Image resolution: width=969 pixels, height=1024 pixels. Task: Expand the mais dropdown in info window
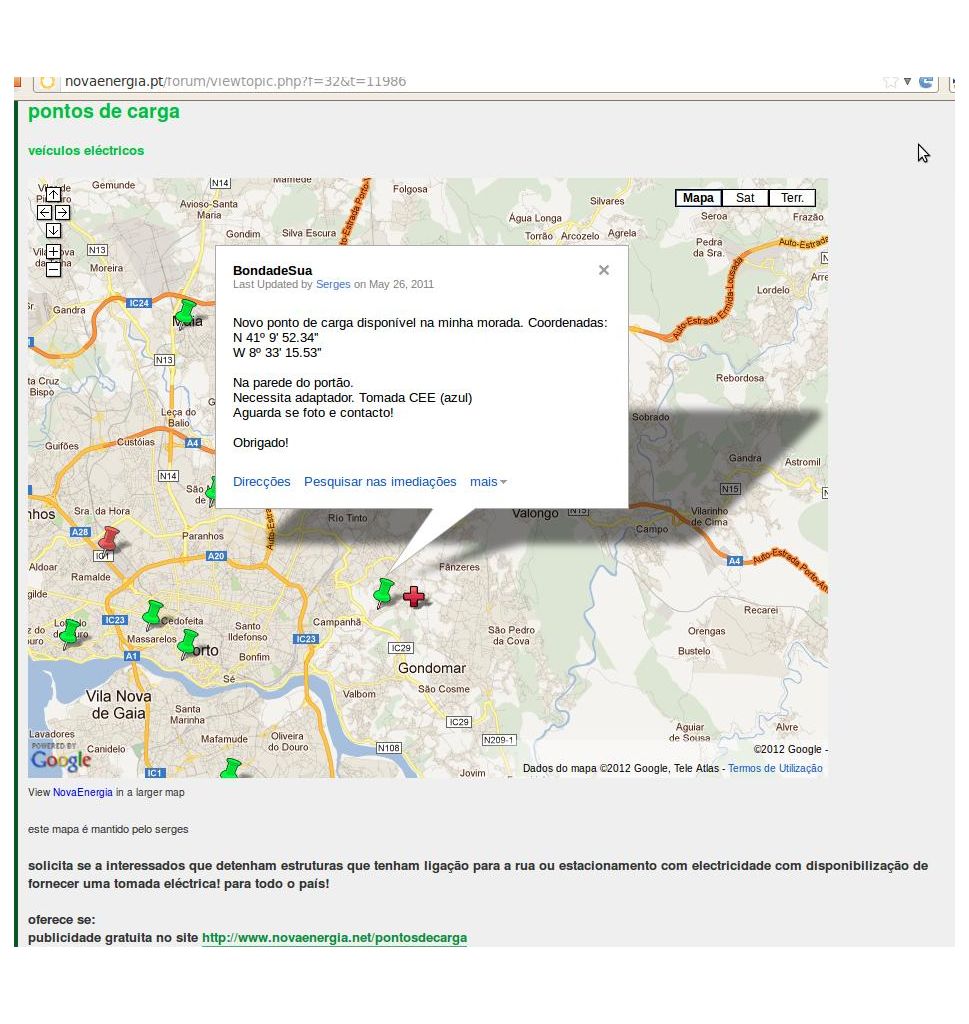488,482
